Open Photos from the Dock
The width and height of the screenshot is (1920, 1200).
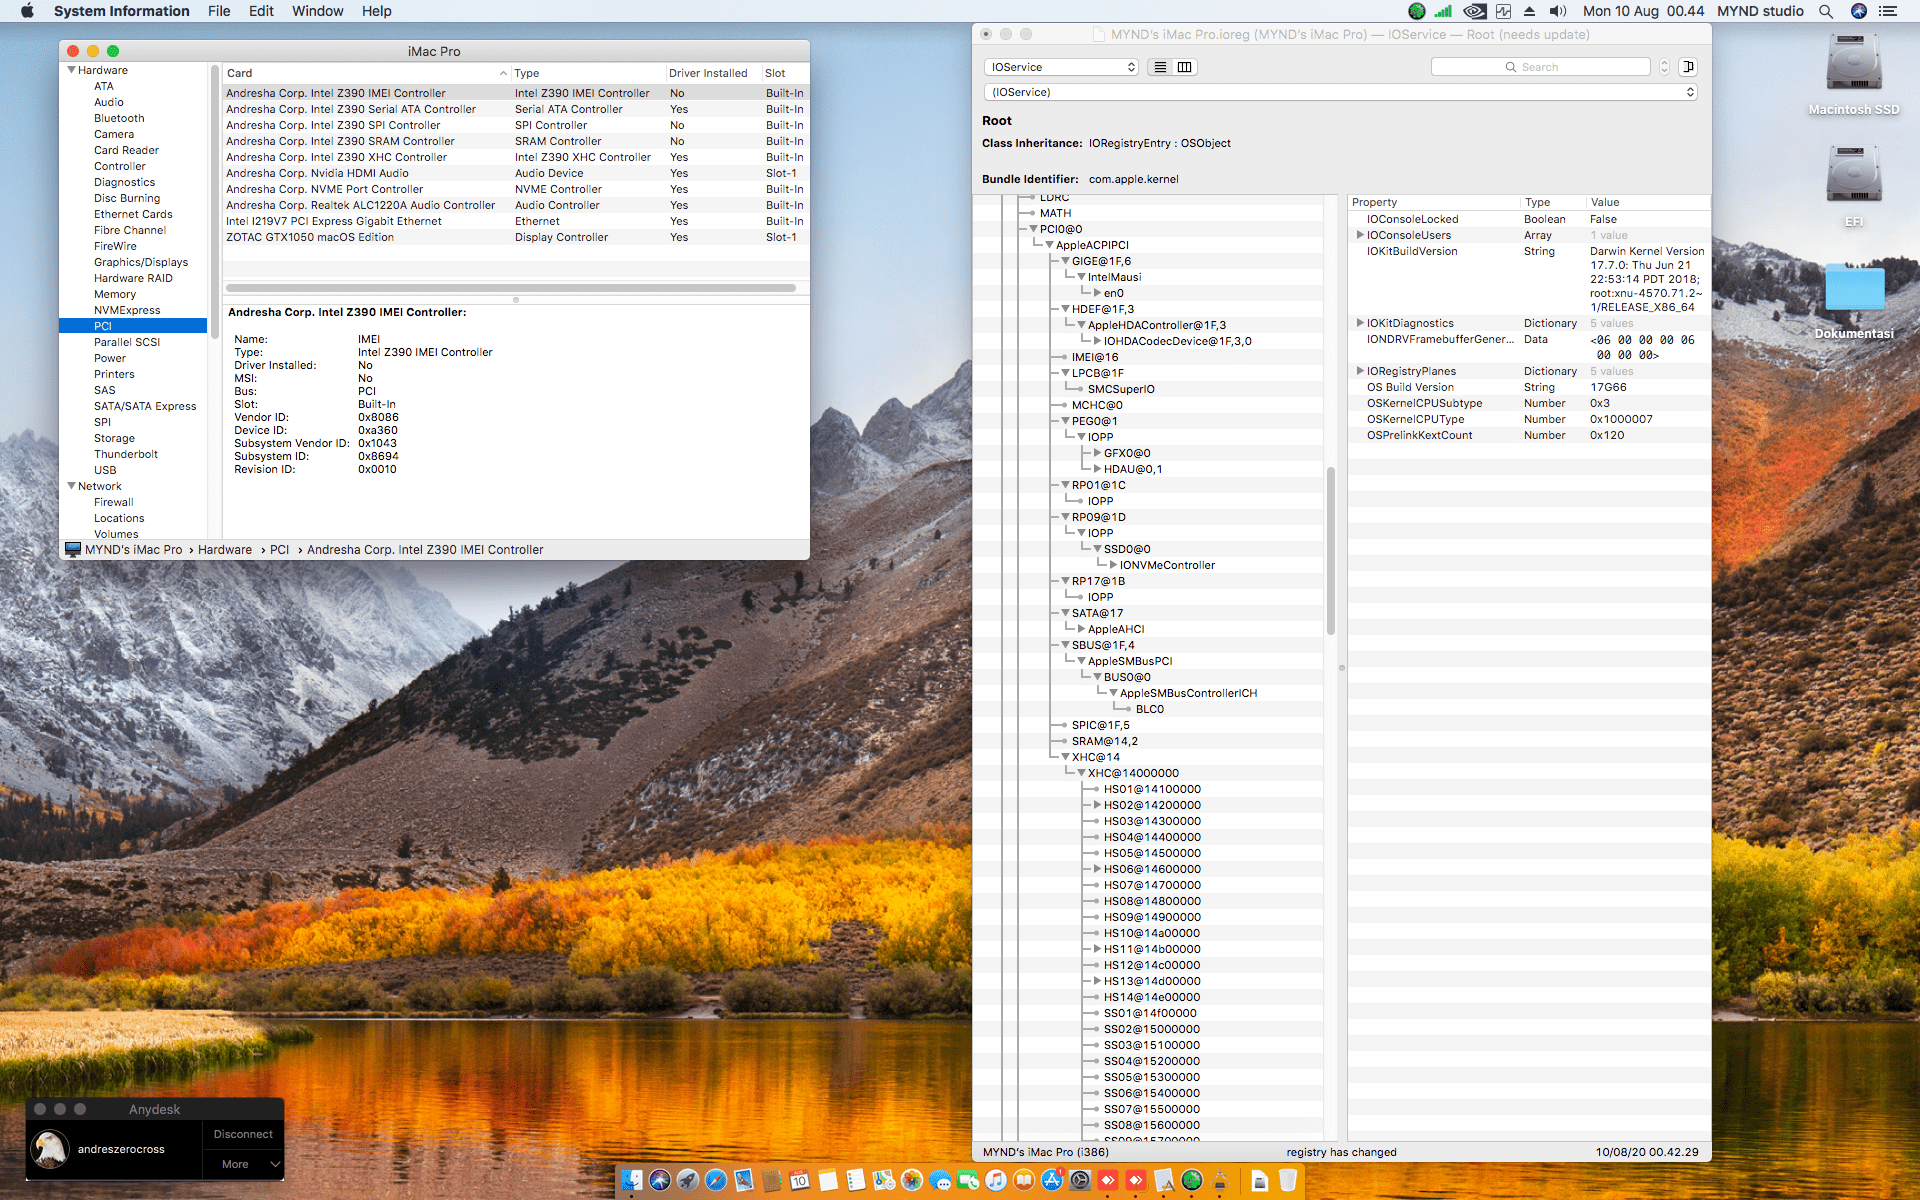coord(912,1181)
